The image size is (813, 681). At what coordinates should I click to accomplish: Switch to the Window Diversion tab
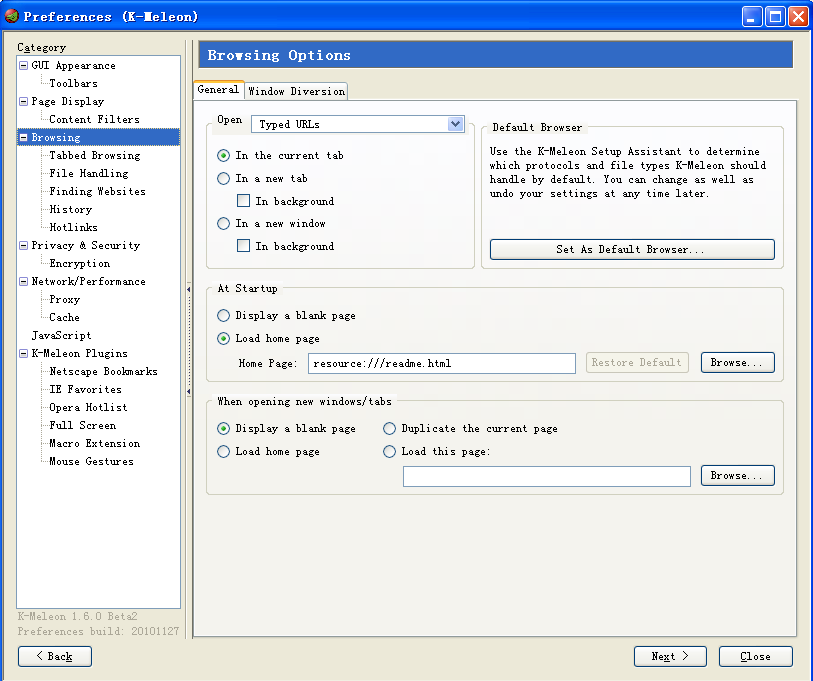point(297,91)
